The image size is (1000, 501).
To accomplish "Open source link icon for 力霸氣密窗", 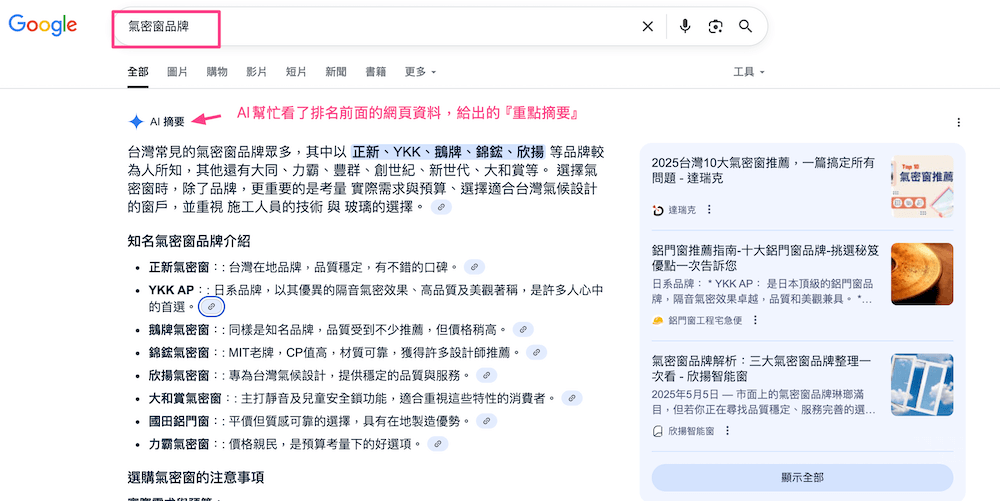I will click(x=438, y=444).
